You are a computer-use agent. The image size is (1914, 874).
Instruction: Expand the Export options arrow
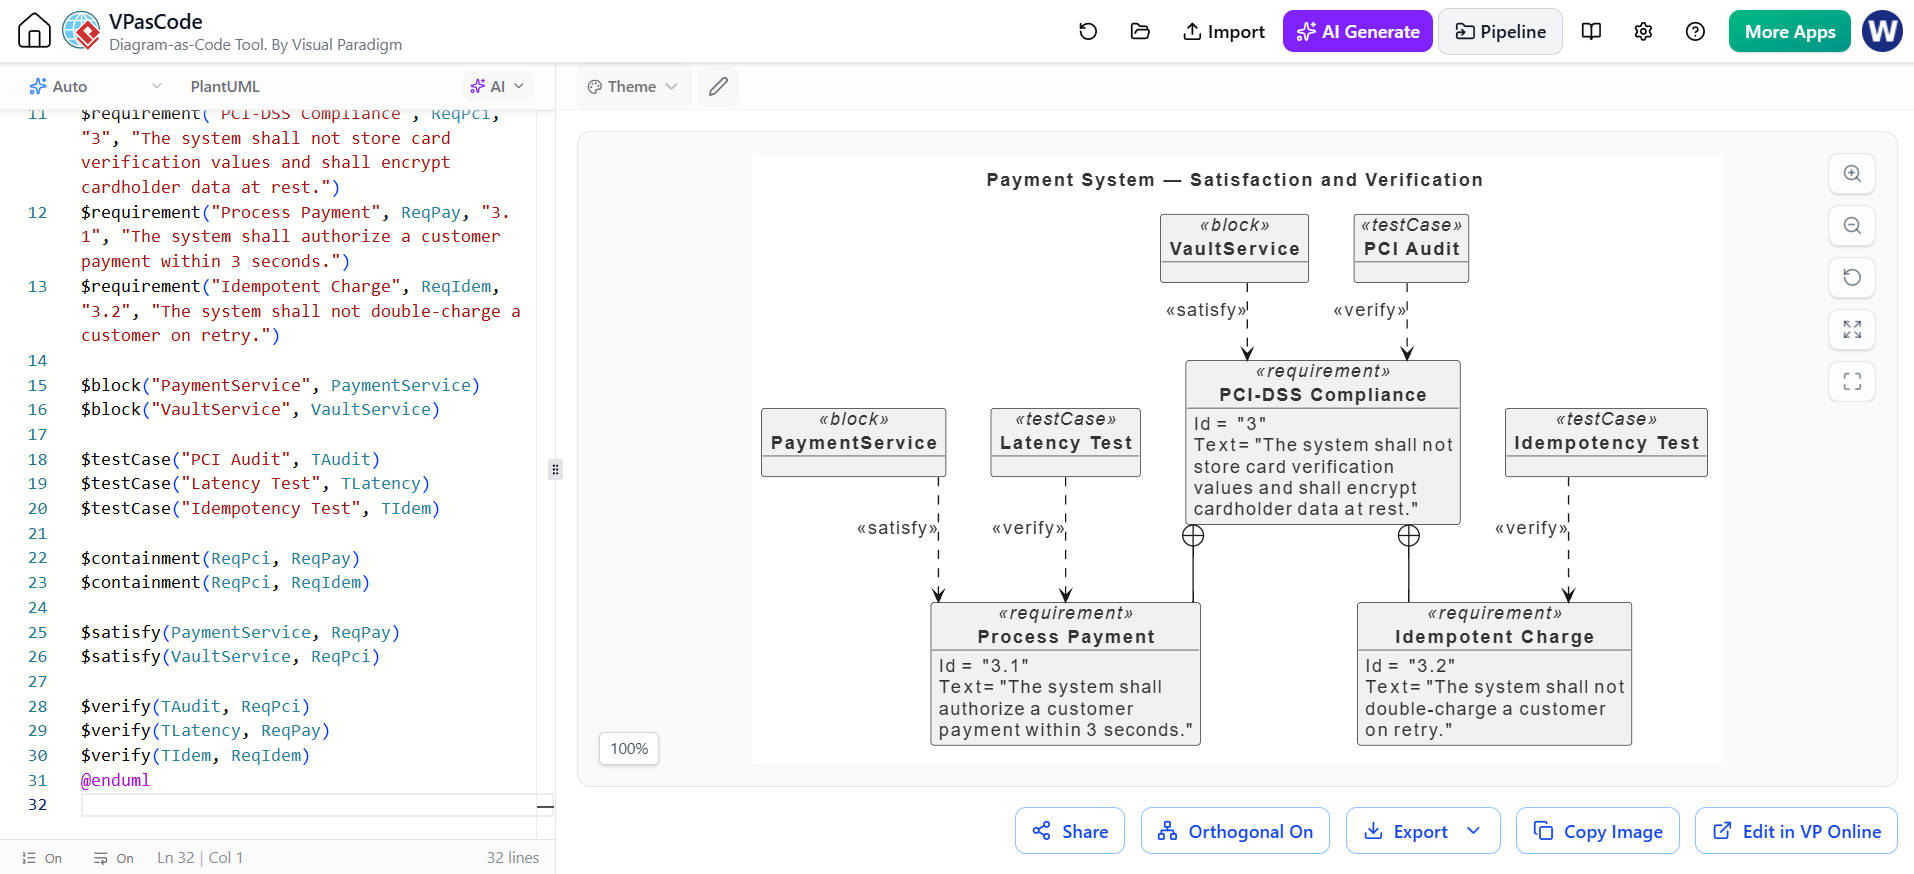tap(1474, 831)
